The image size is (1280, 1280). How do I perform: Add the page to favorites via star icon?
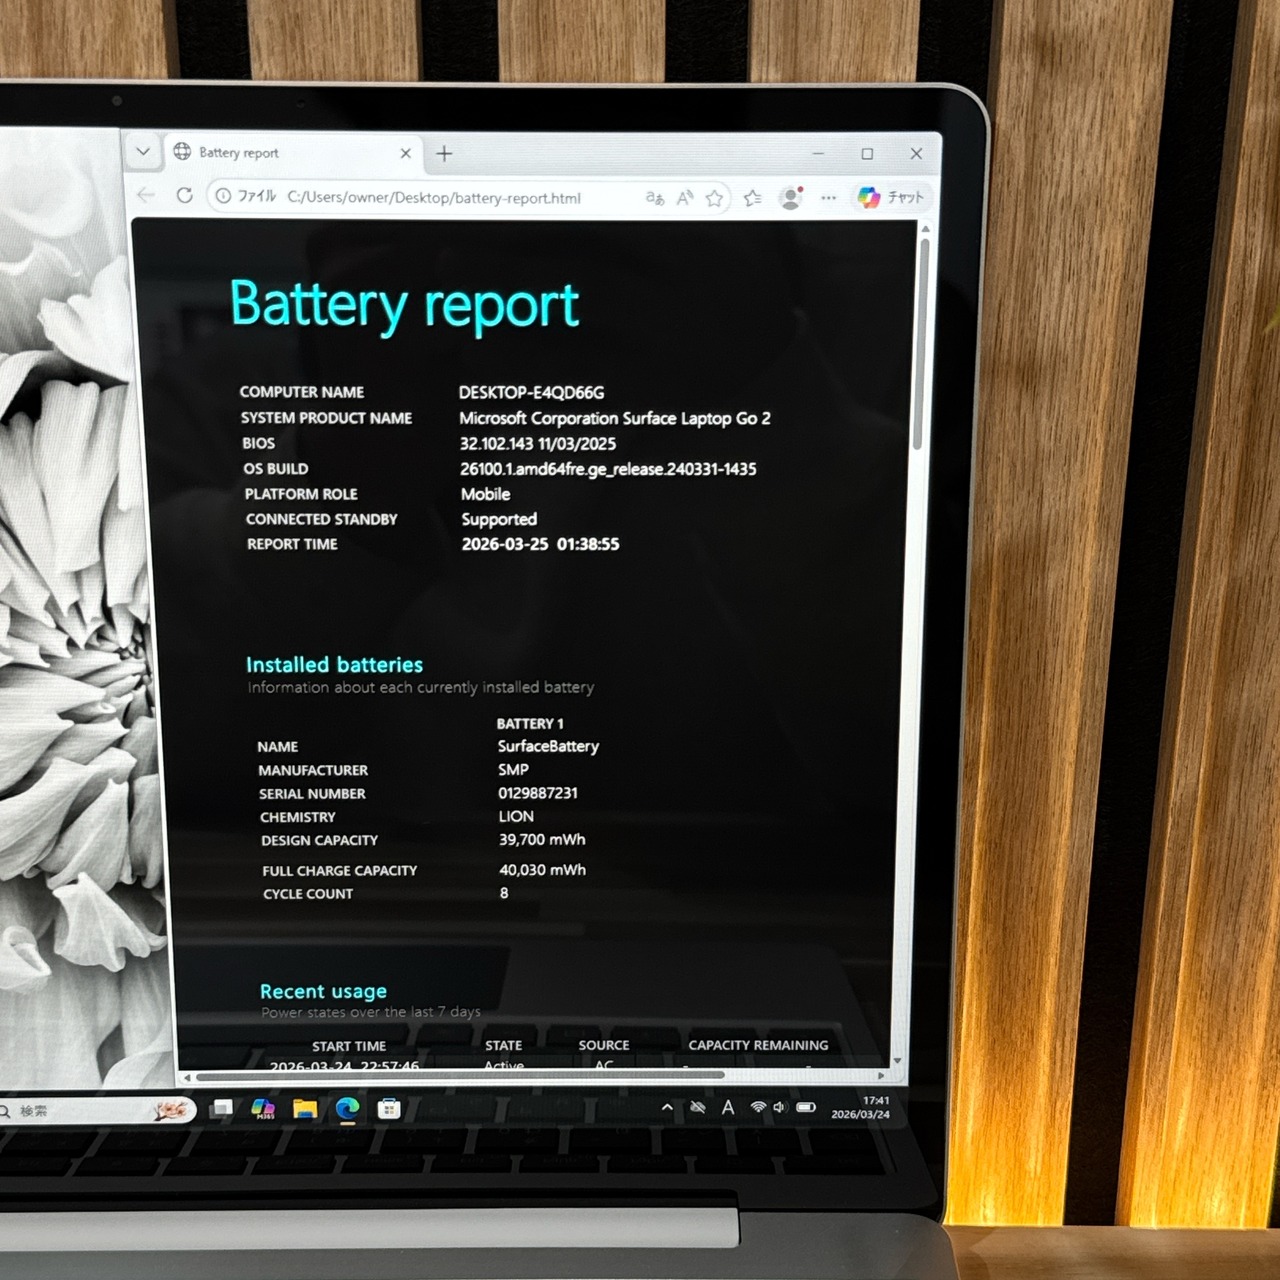click(x=716, y=198)
